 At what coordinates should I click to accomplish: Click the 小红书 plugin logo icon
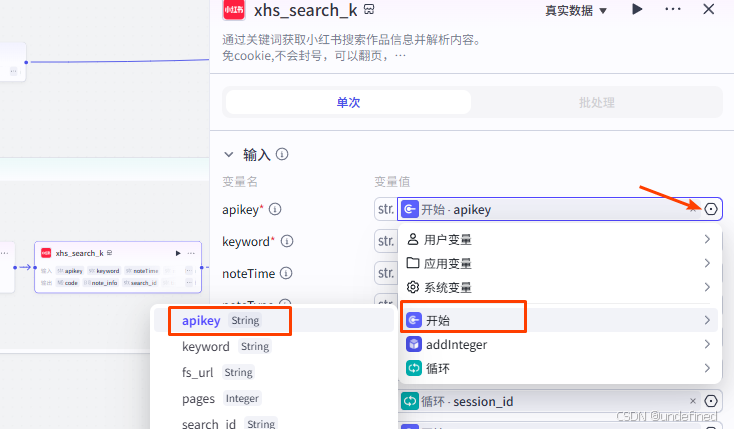click(234, 10)
